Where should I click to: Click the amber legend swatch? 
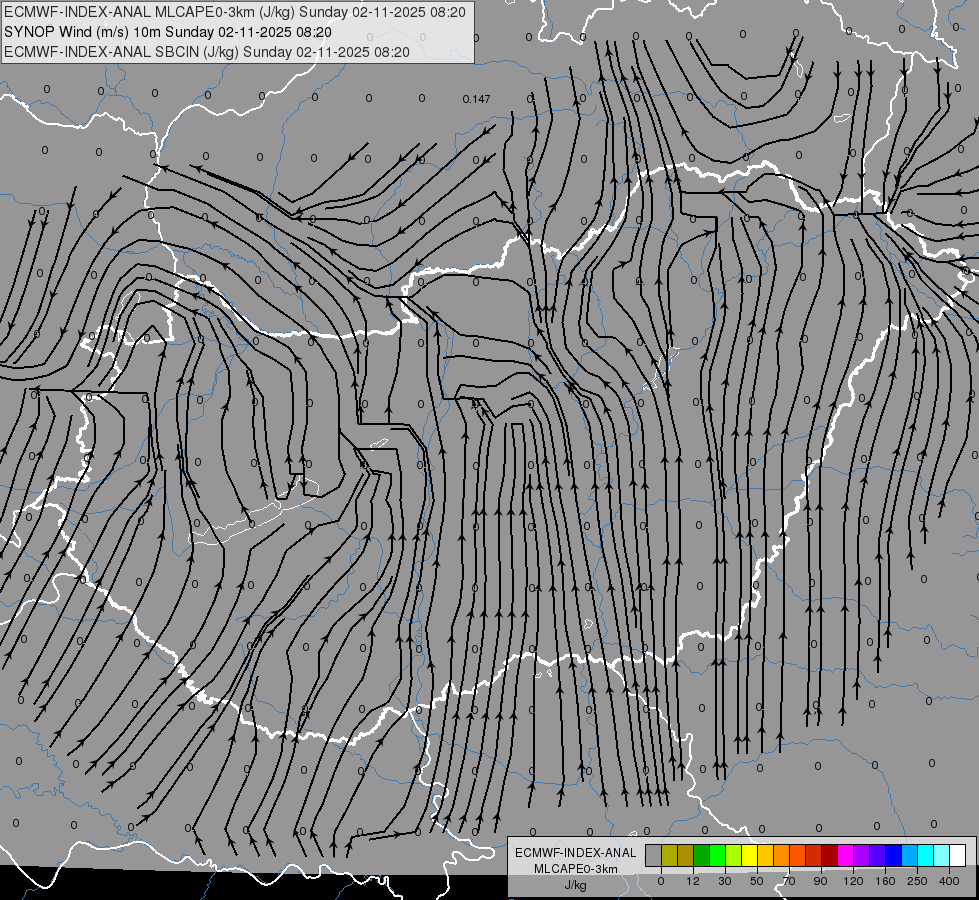point(766,855)
